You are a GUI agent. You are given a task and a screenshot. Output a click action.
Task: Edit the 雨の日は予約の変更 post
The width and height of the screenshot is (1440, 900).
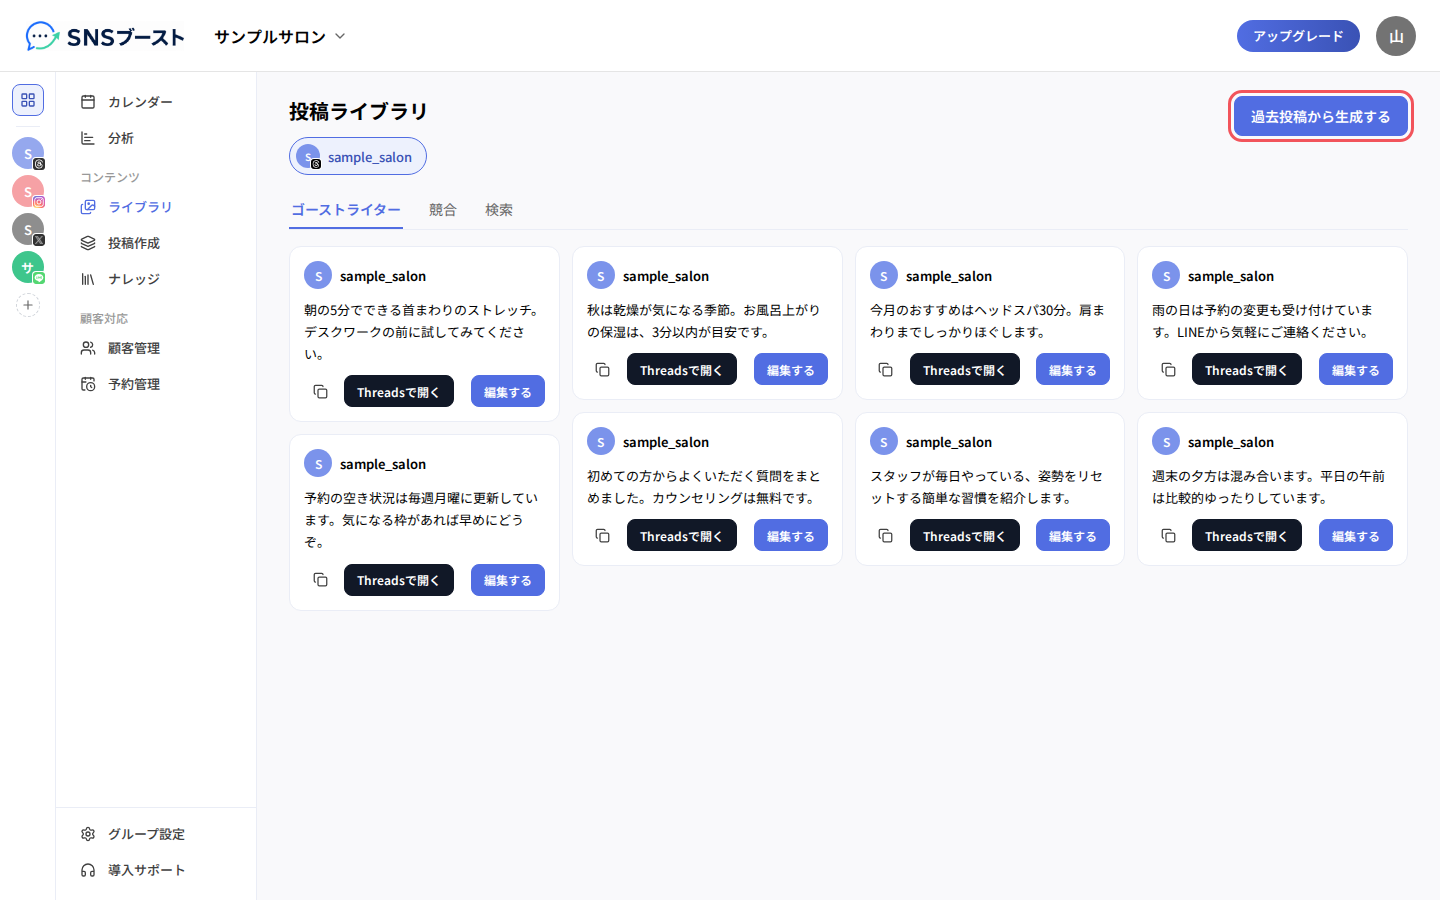point(1356,370)
